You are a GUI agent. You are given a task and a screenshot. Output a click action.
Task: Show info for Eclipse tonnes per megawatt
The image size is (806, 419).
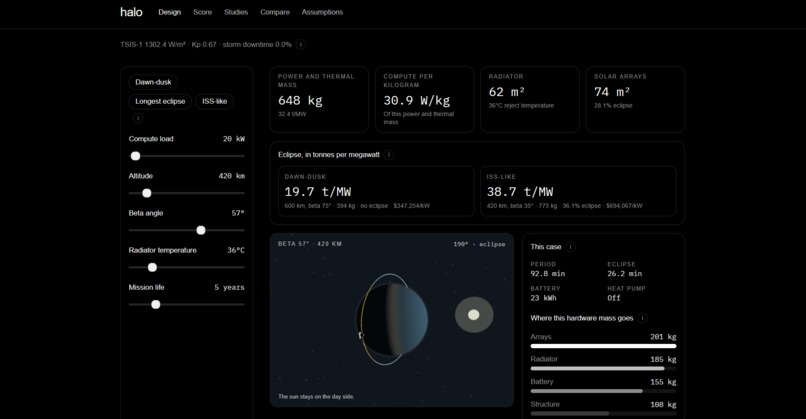pos(389,155)
